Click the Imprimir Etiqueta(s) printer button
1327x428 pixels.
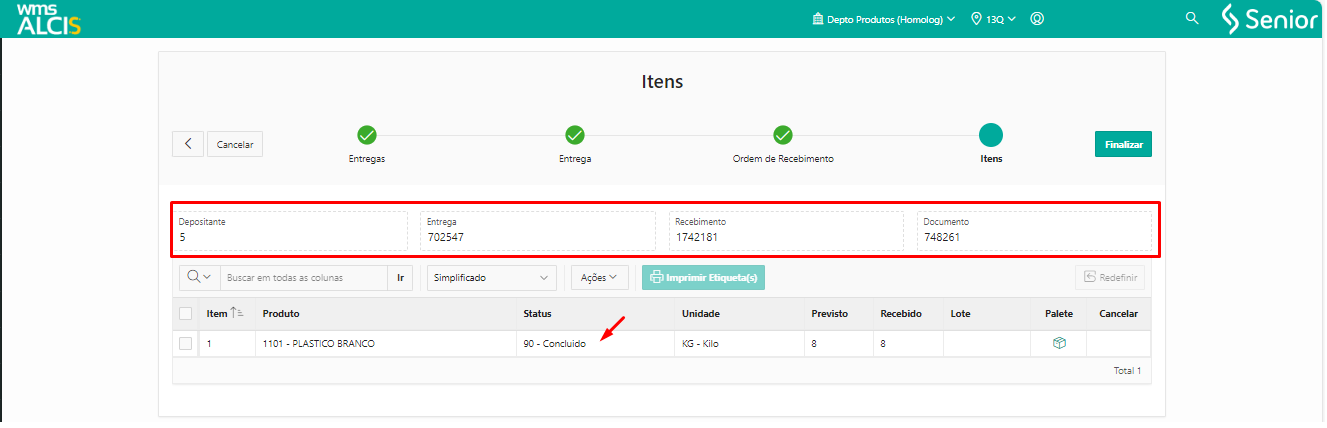[703, 277]
